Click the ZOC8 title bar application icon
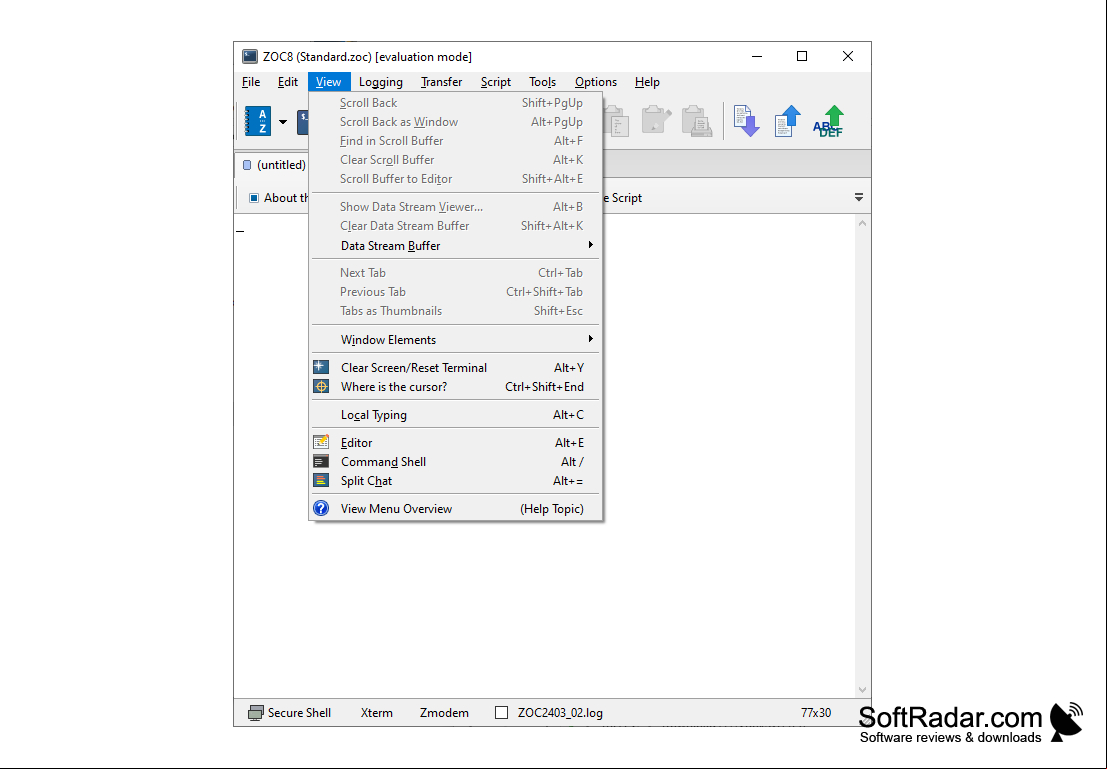 (x=249, y=56)
